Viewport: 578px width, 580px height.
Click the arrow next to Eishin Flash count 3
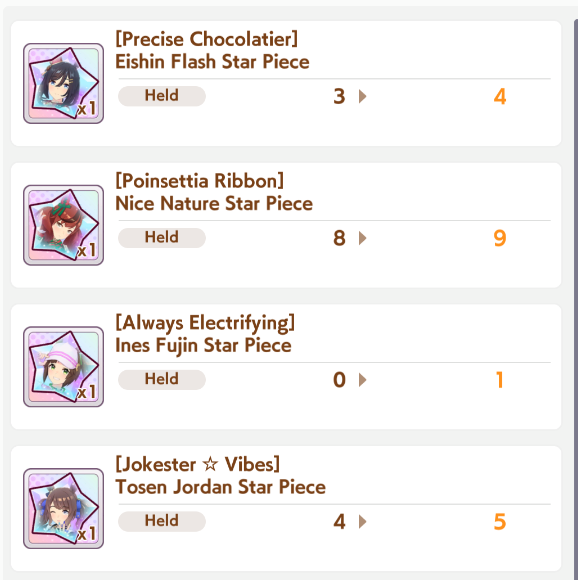click(x=362, y=96)
